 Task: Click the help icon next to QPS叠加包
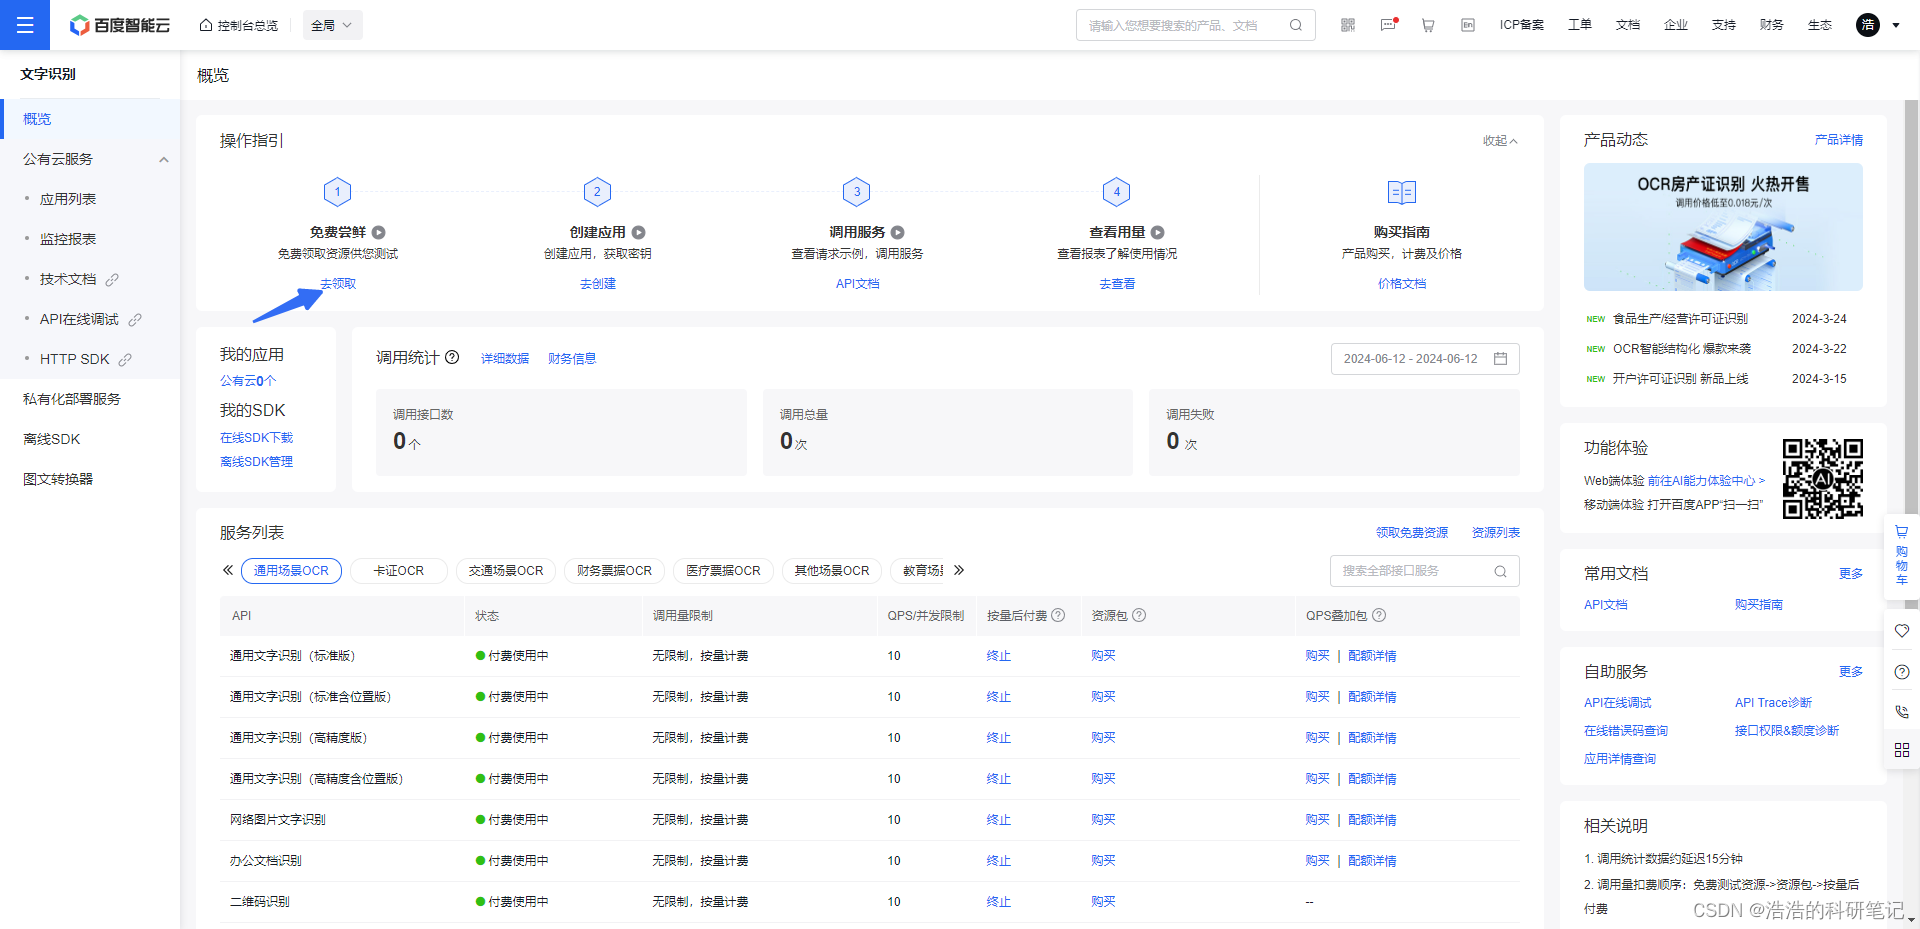point(1378,615)
